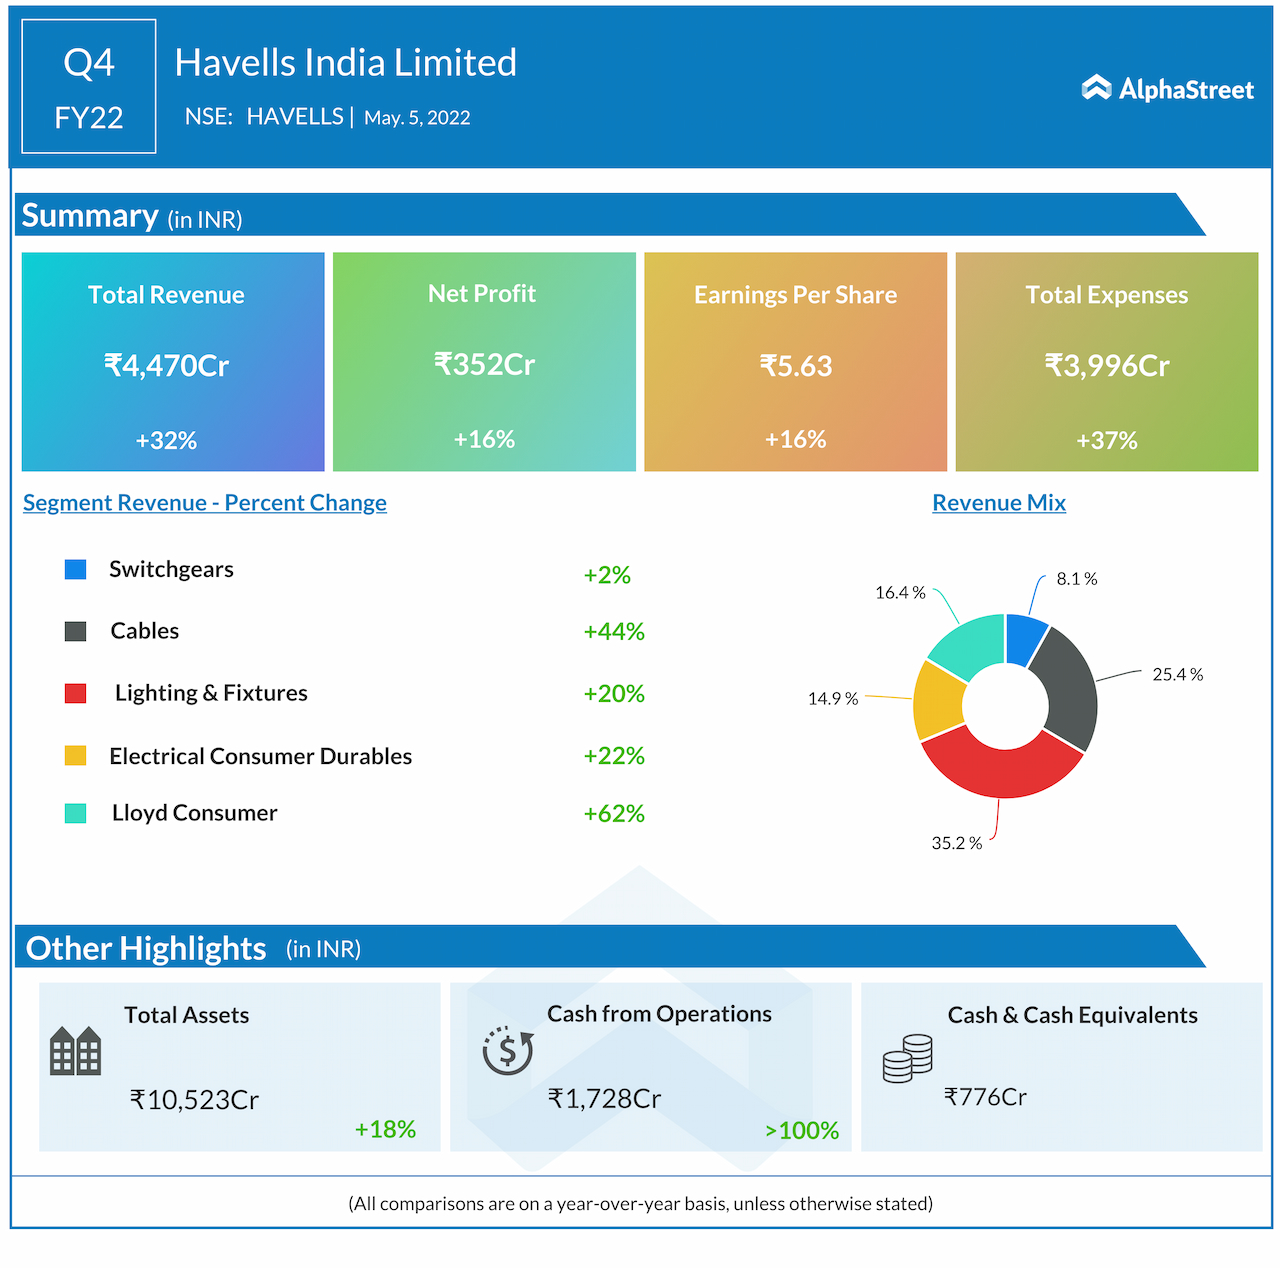This screenshot has width=1280, height=1268.
Task: Click the blue Switchgears legend swatch
Action: [75, 570]
